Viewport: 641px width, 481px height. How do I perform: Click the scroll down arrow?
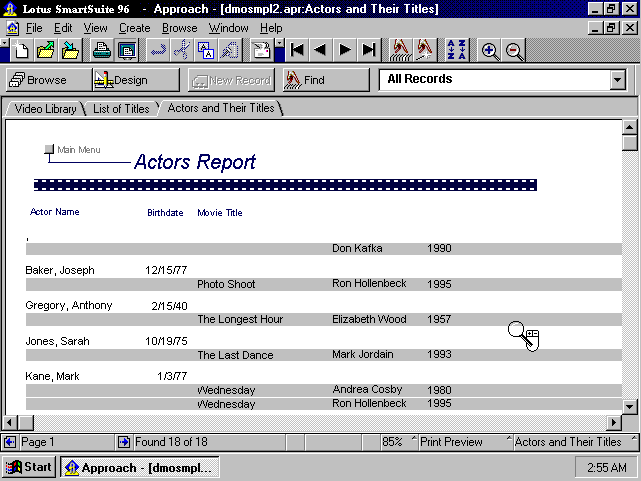click(x=630, y=407)
